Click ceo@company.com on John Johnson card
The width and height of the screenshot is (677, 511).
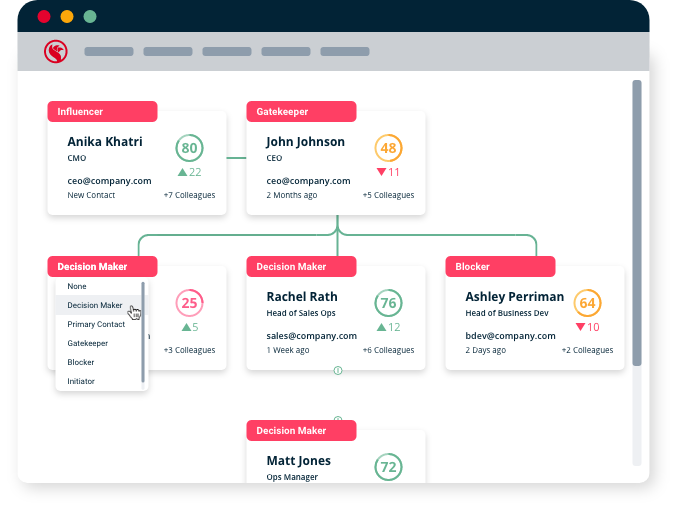[308, 181]
